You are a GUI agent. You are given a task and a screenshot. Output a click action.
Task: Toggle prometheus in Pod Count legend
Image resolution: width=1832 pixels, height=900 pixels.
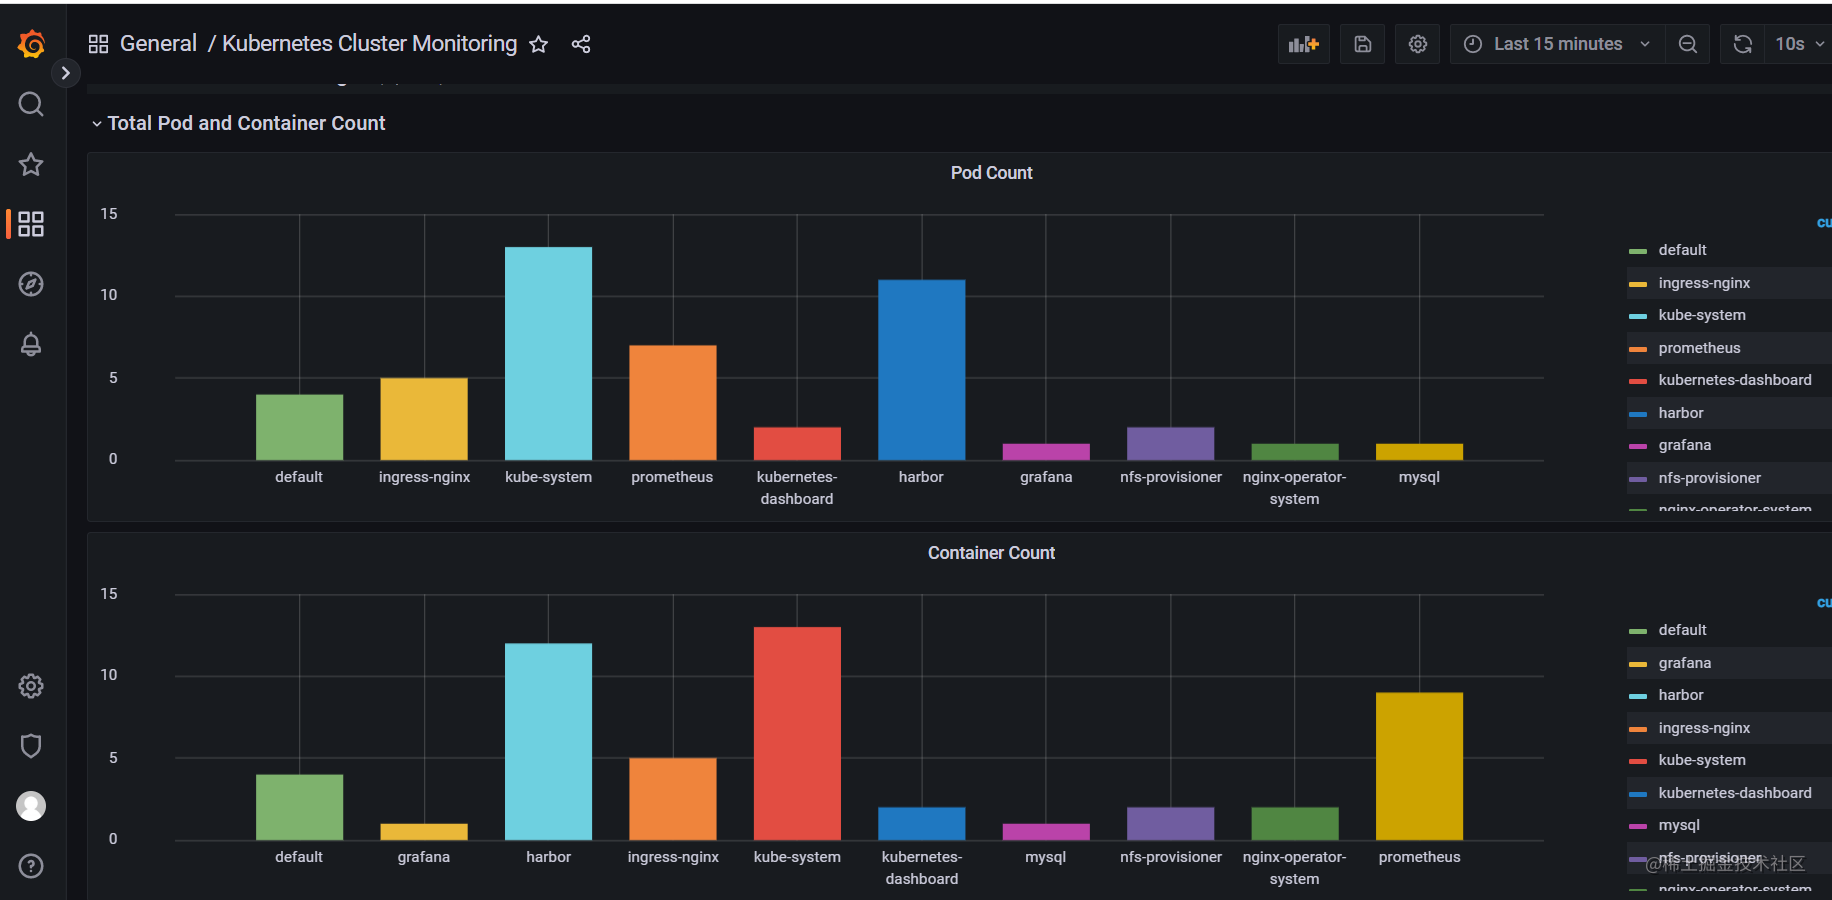tap(1699, 348)
